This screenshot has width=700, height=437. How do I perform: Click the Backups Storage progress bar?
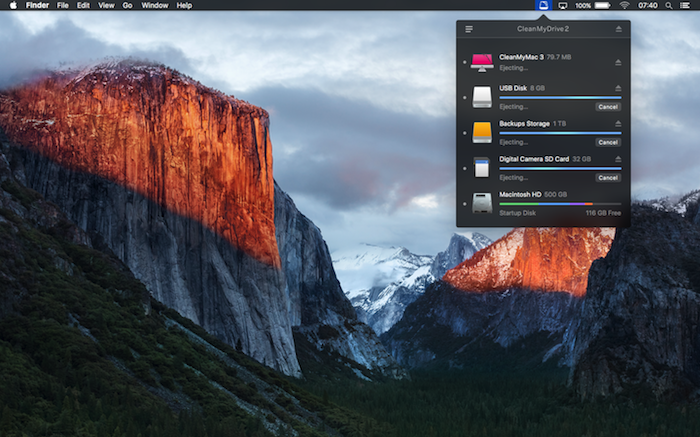click(x=560, y=133)
